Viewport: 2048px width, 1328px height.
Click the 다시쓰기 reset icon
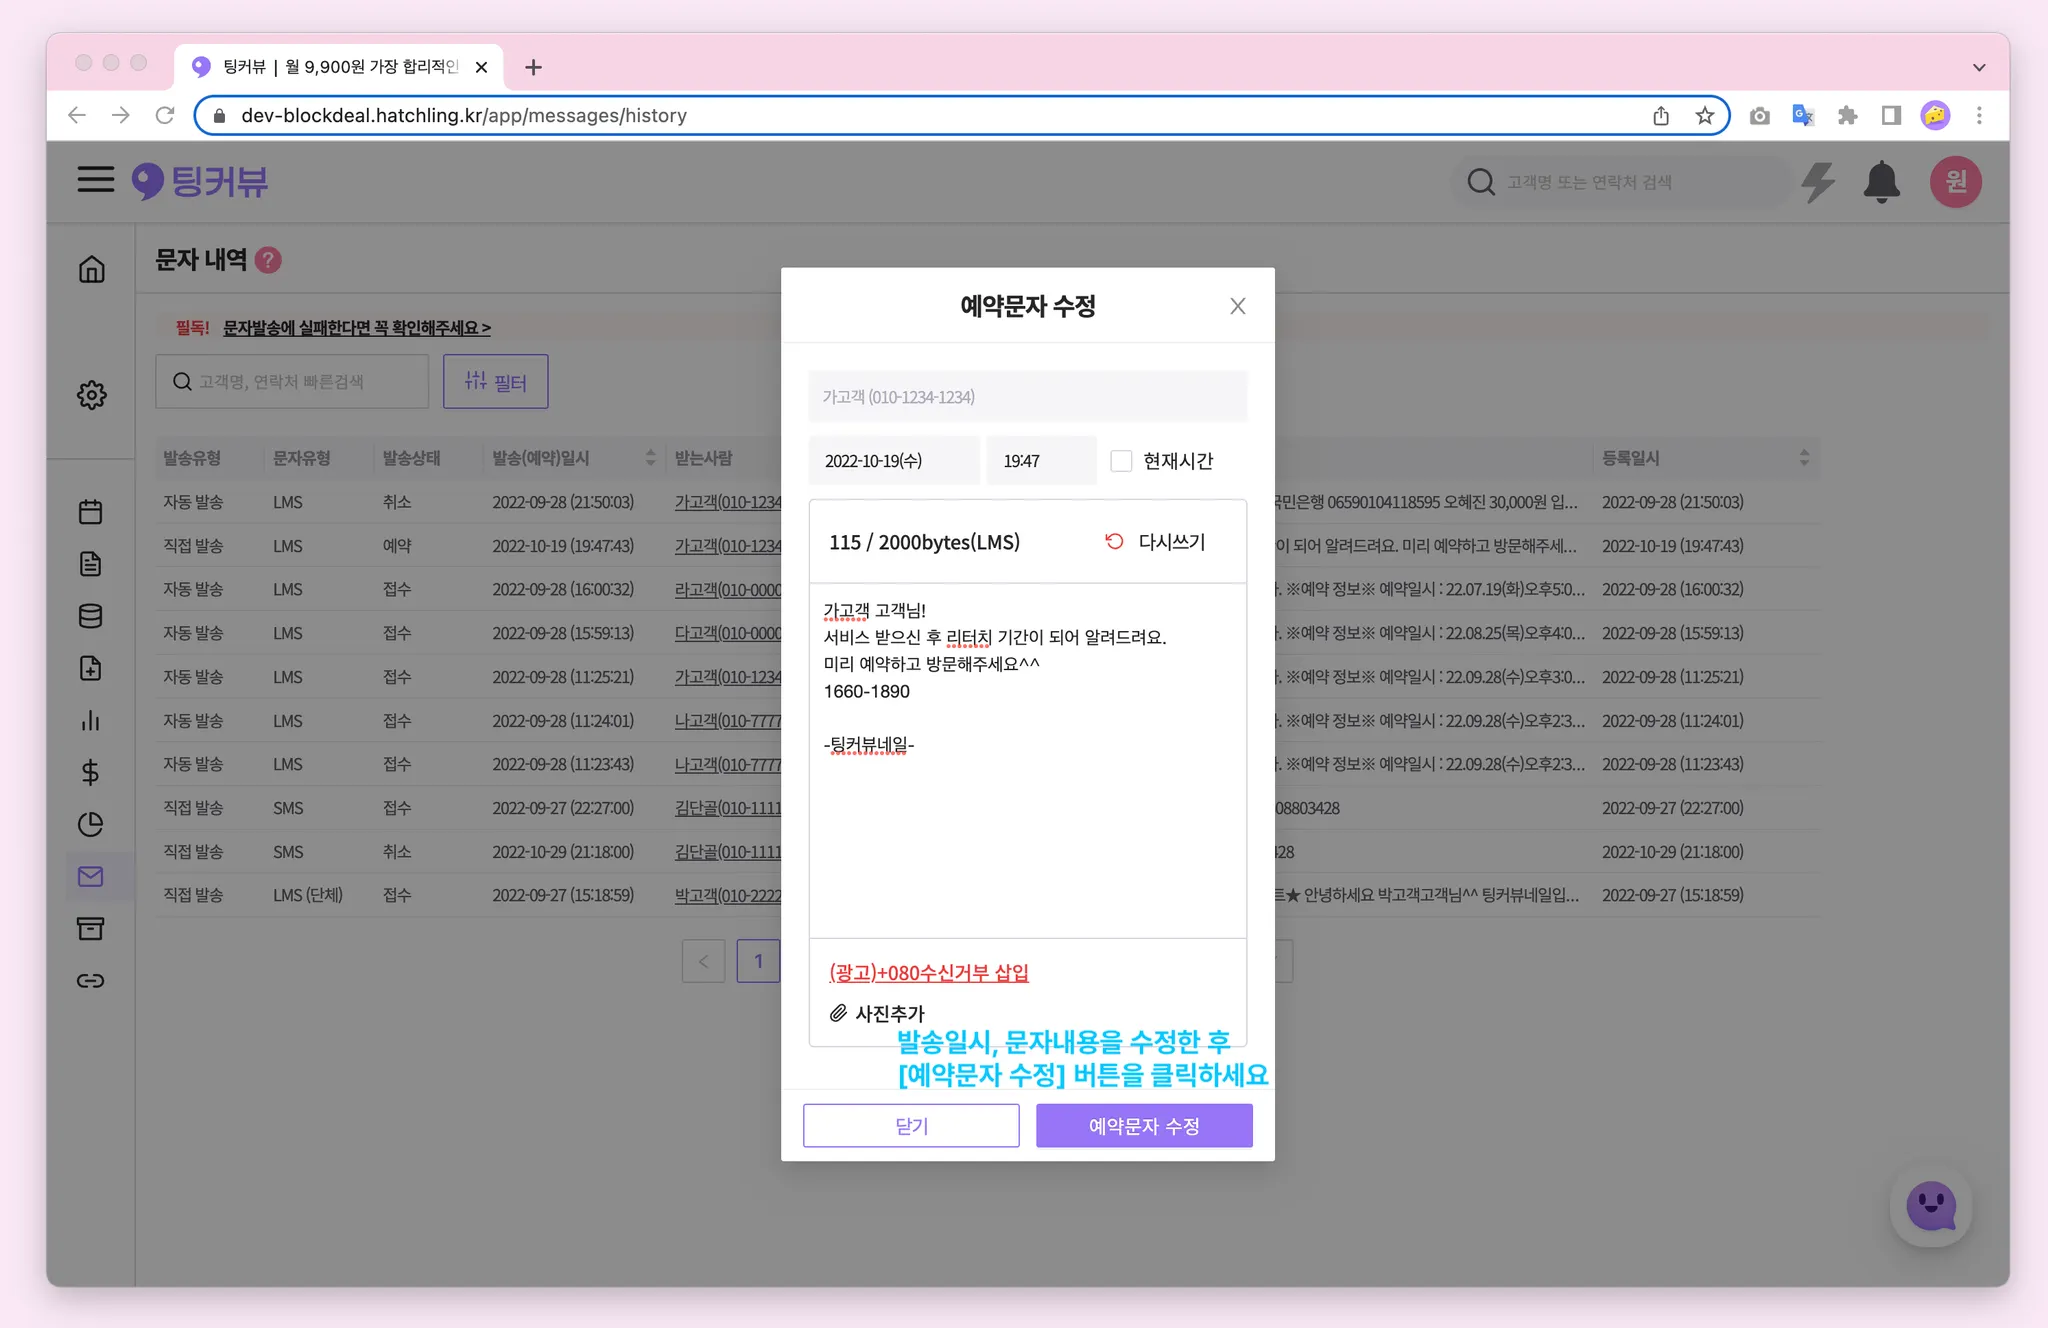pyautogui.click(x=1114, y=541)
